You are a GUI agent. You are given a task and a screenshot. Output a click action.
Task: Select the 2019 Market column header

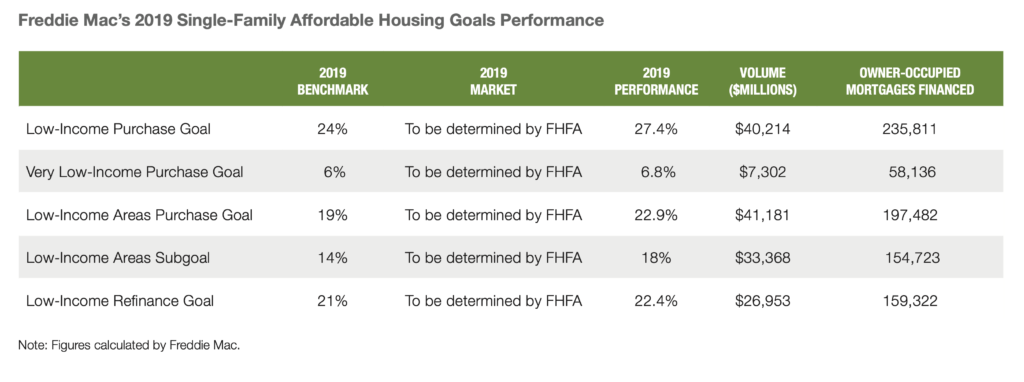(493, 82)
